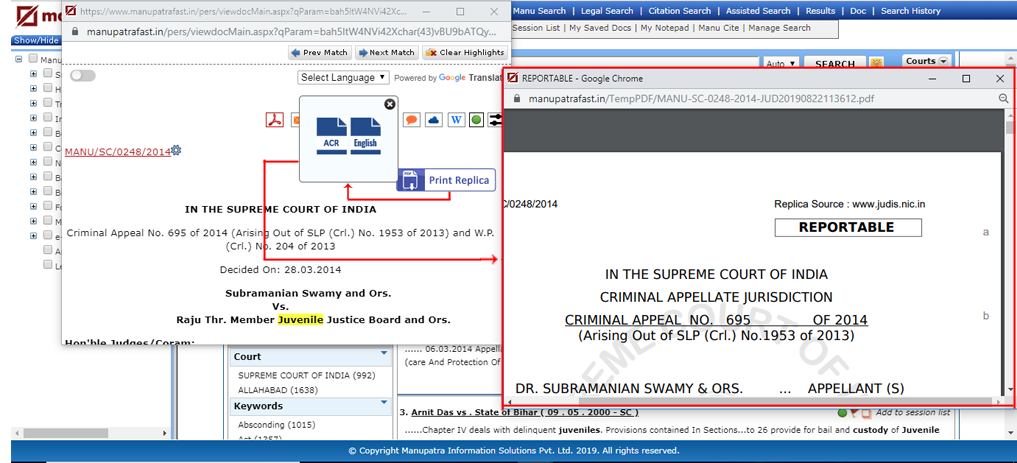Export document with the Word icon
This screenshot has height=463, width=1017.
coord(456,120)
